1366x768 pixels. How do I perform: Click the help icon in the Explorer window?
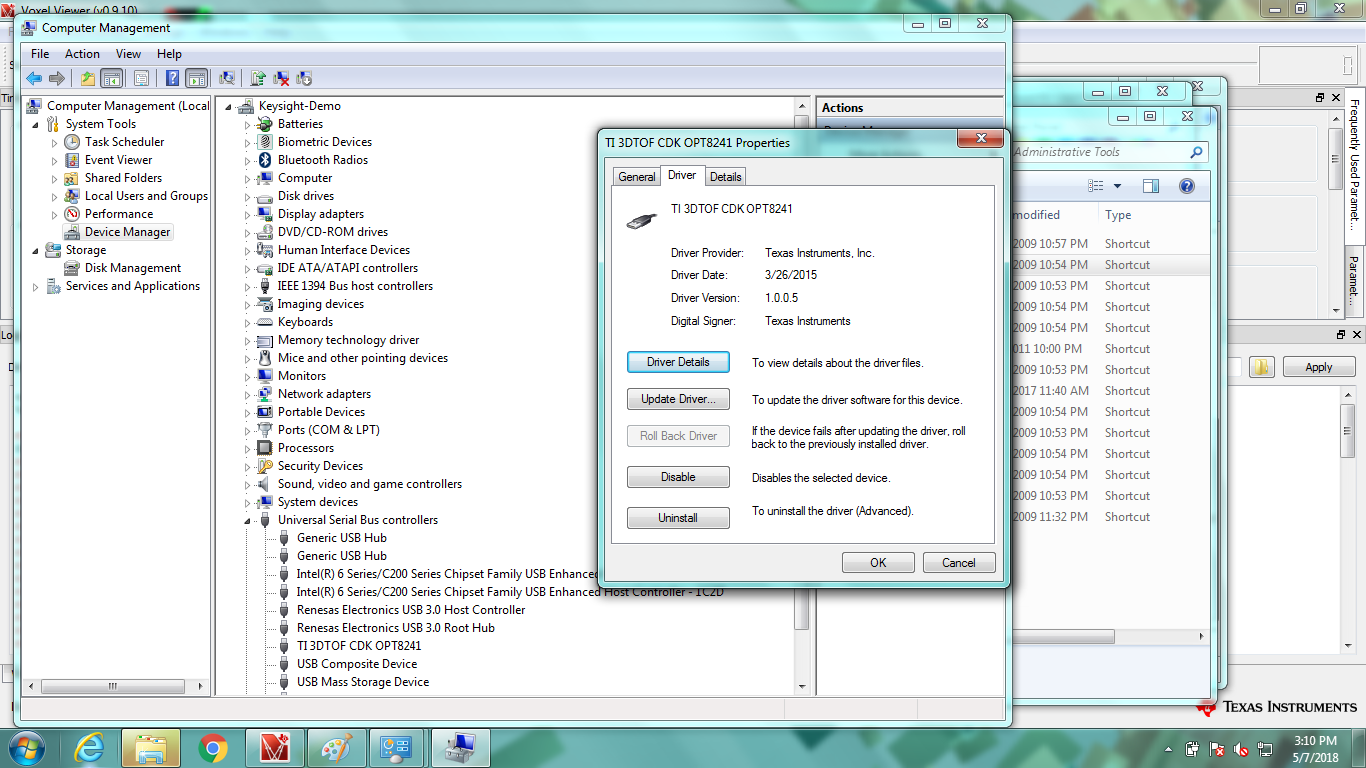click(x=1186, y=186)
